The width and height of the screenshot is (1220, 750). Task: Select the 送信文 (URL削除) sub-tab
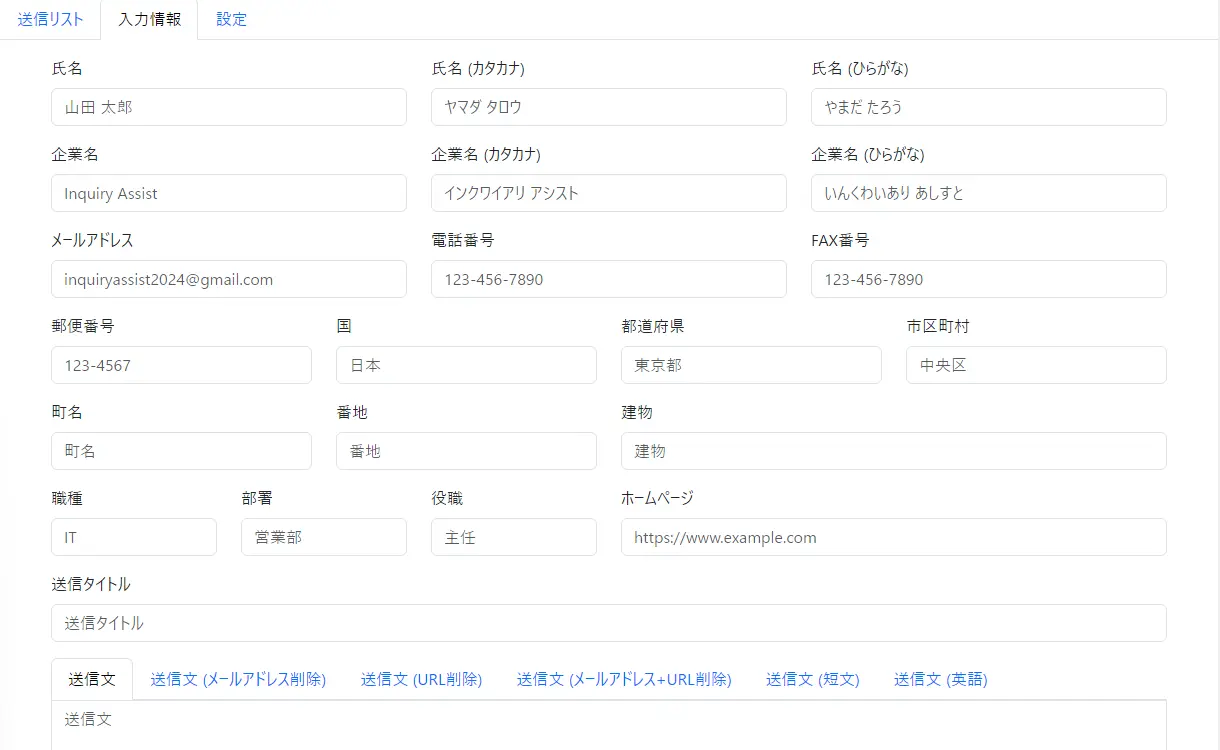pos(421,679)
